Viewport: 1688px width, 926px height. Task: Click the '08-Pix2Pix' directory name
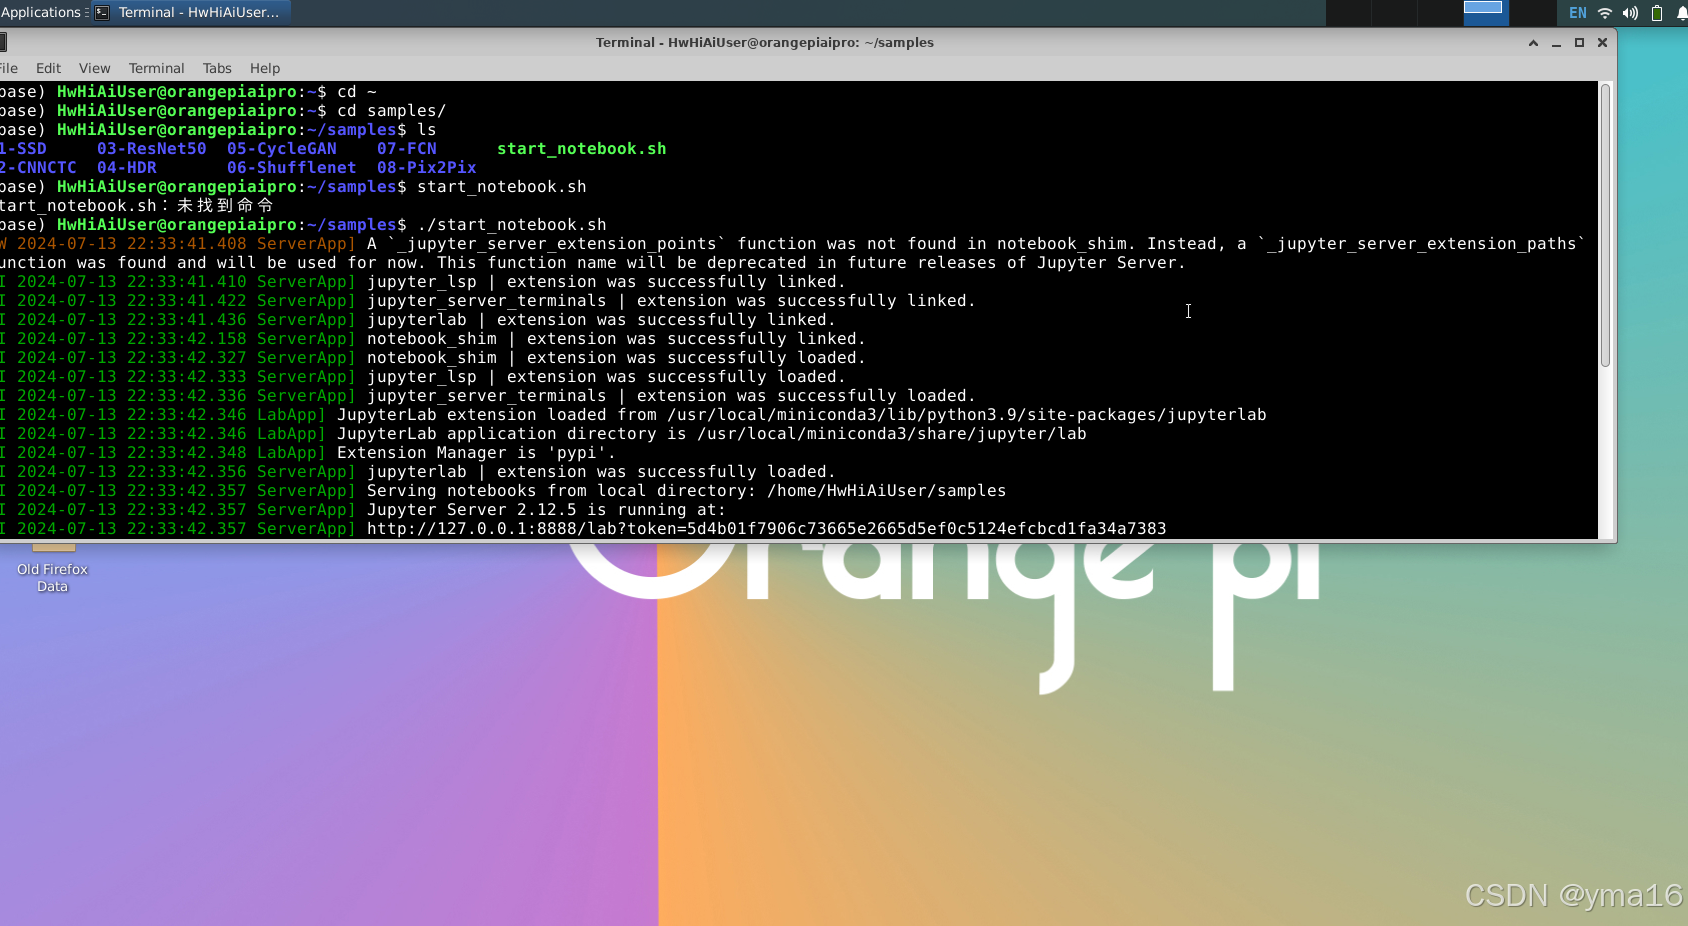tap(426, 168)
